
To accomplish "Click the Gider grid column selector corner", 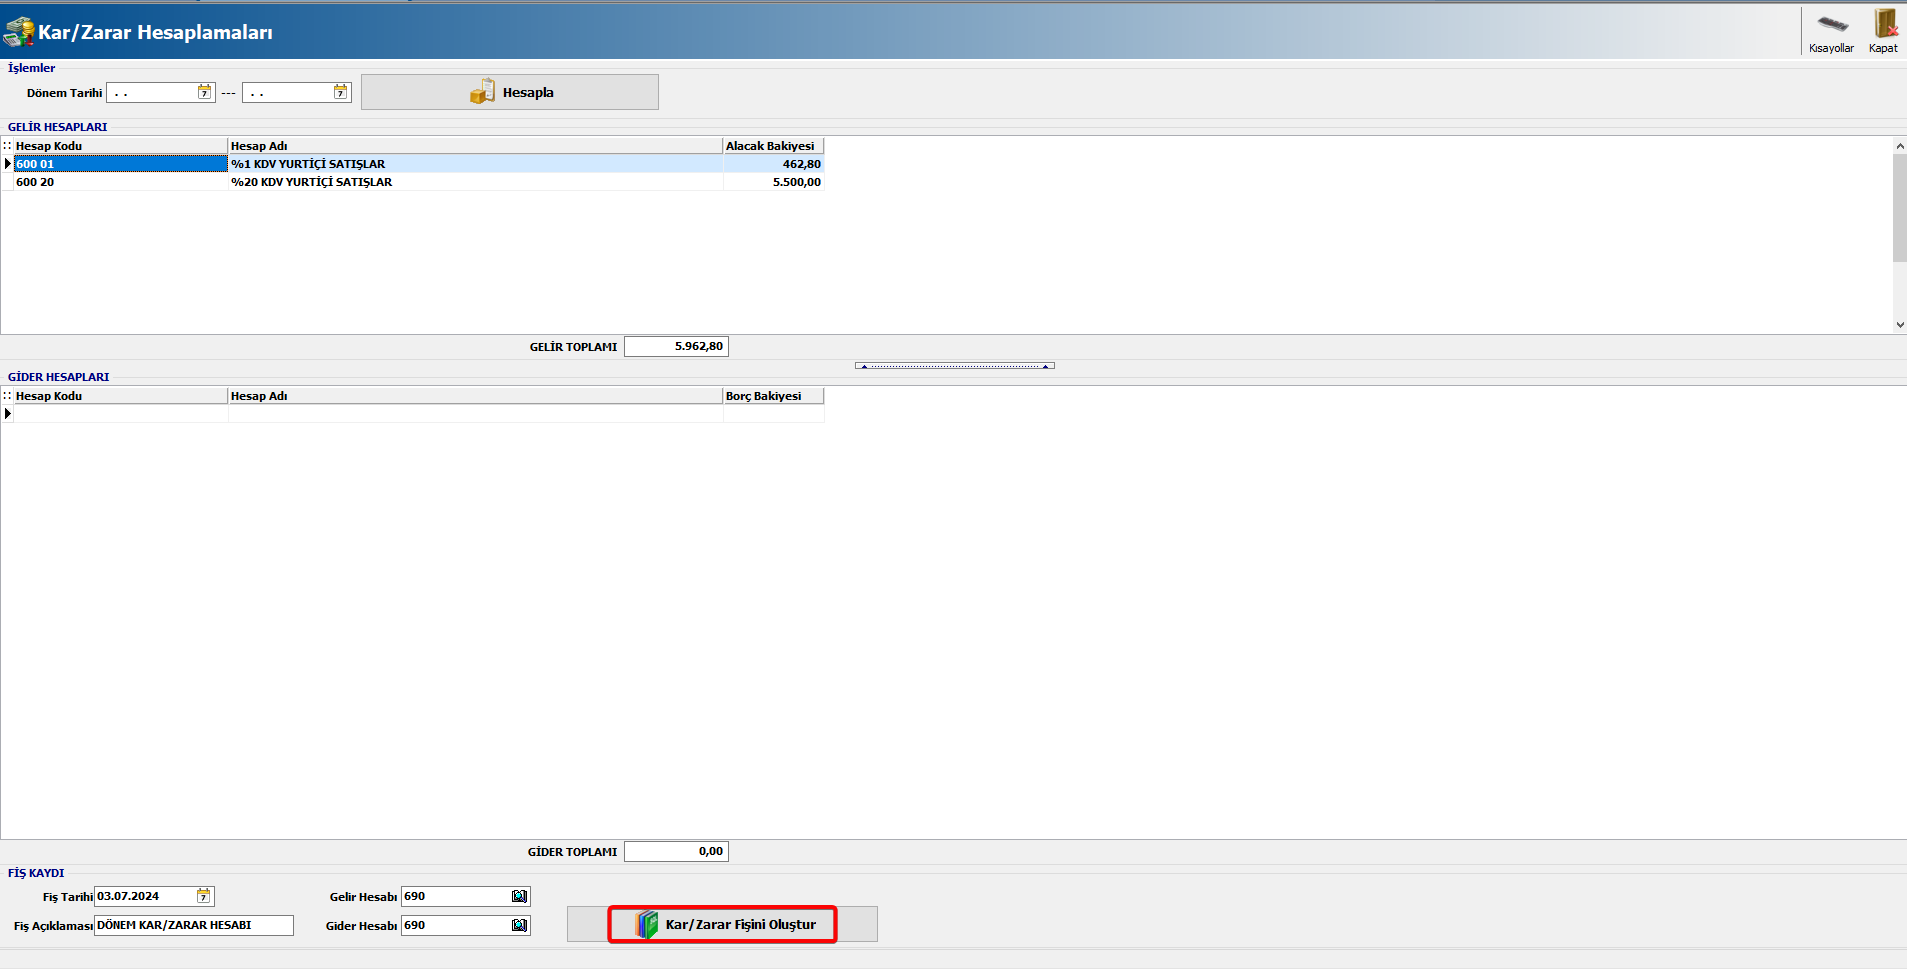I will tap(7, 396).
